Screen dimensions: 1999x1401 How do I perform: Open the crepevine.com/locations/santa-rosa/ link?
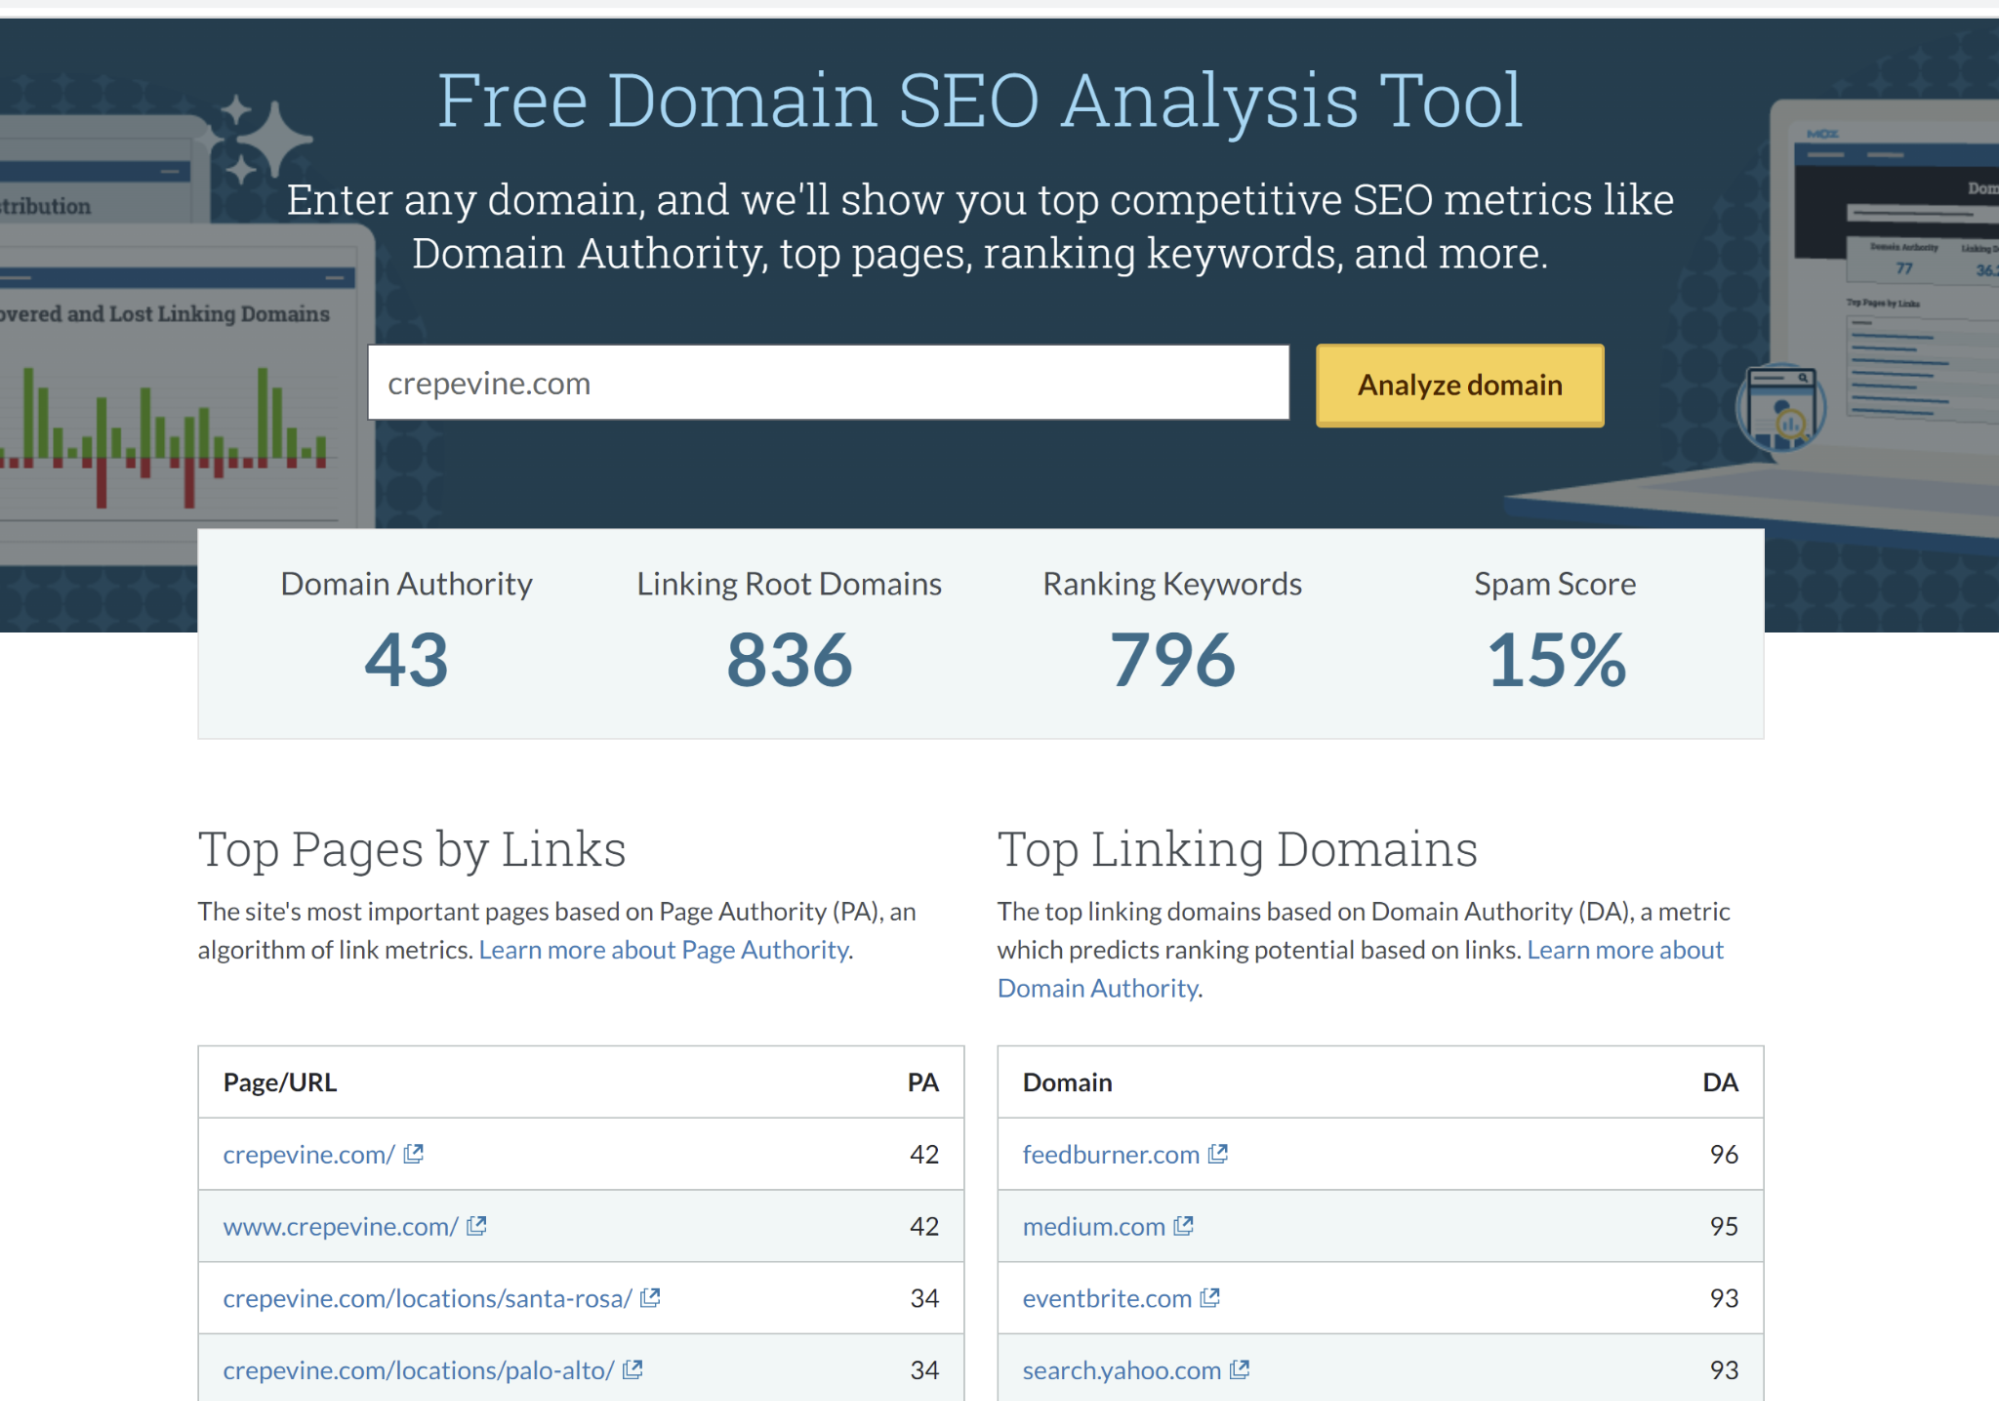427,1299
